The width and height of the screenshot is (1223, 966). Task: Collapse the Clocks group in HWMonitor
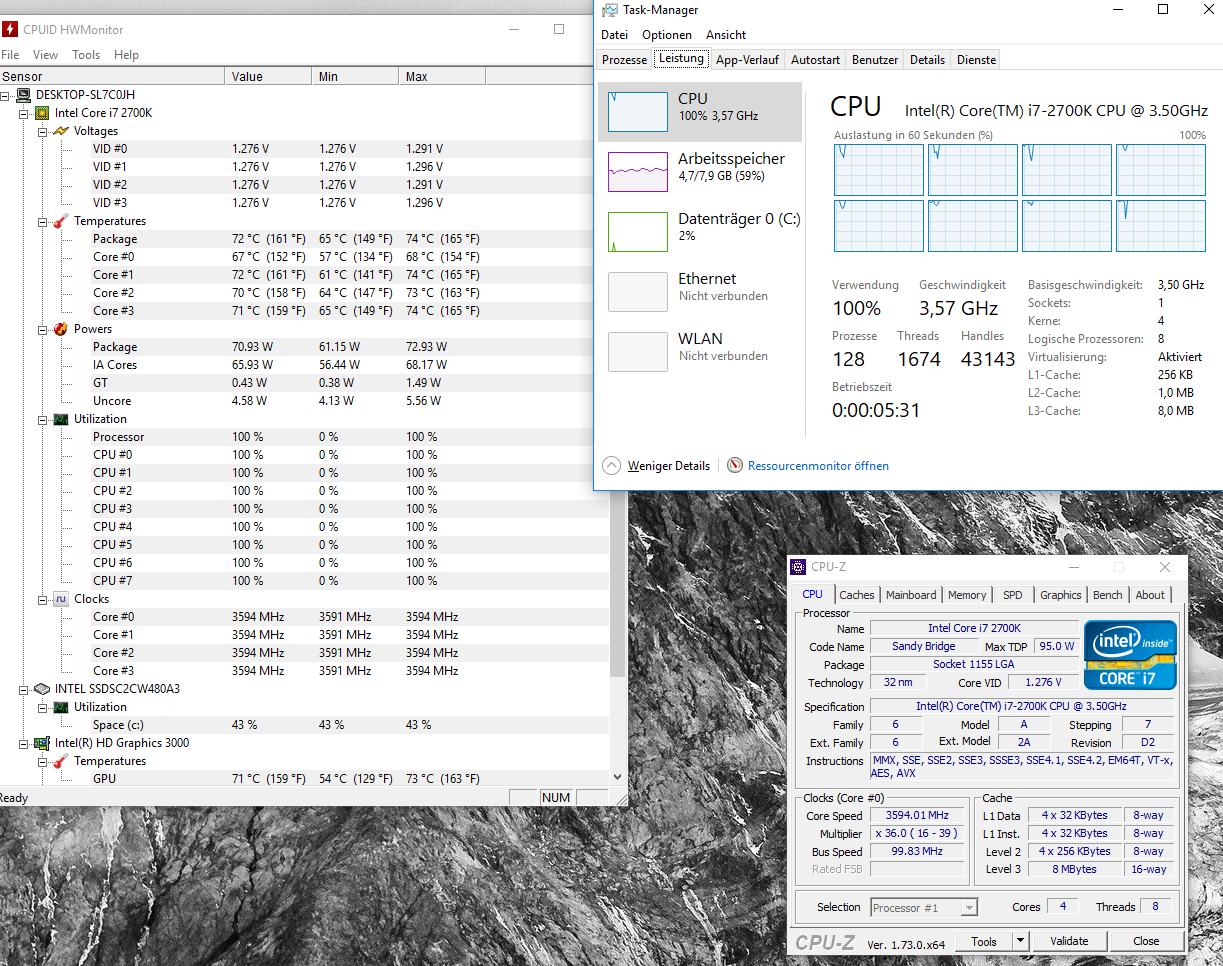(x=43, y=599)
